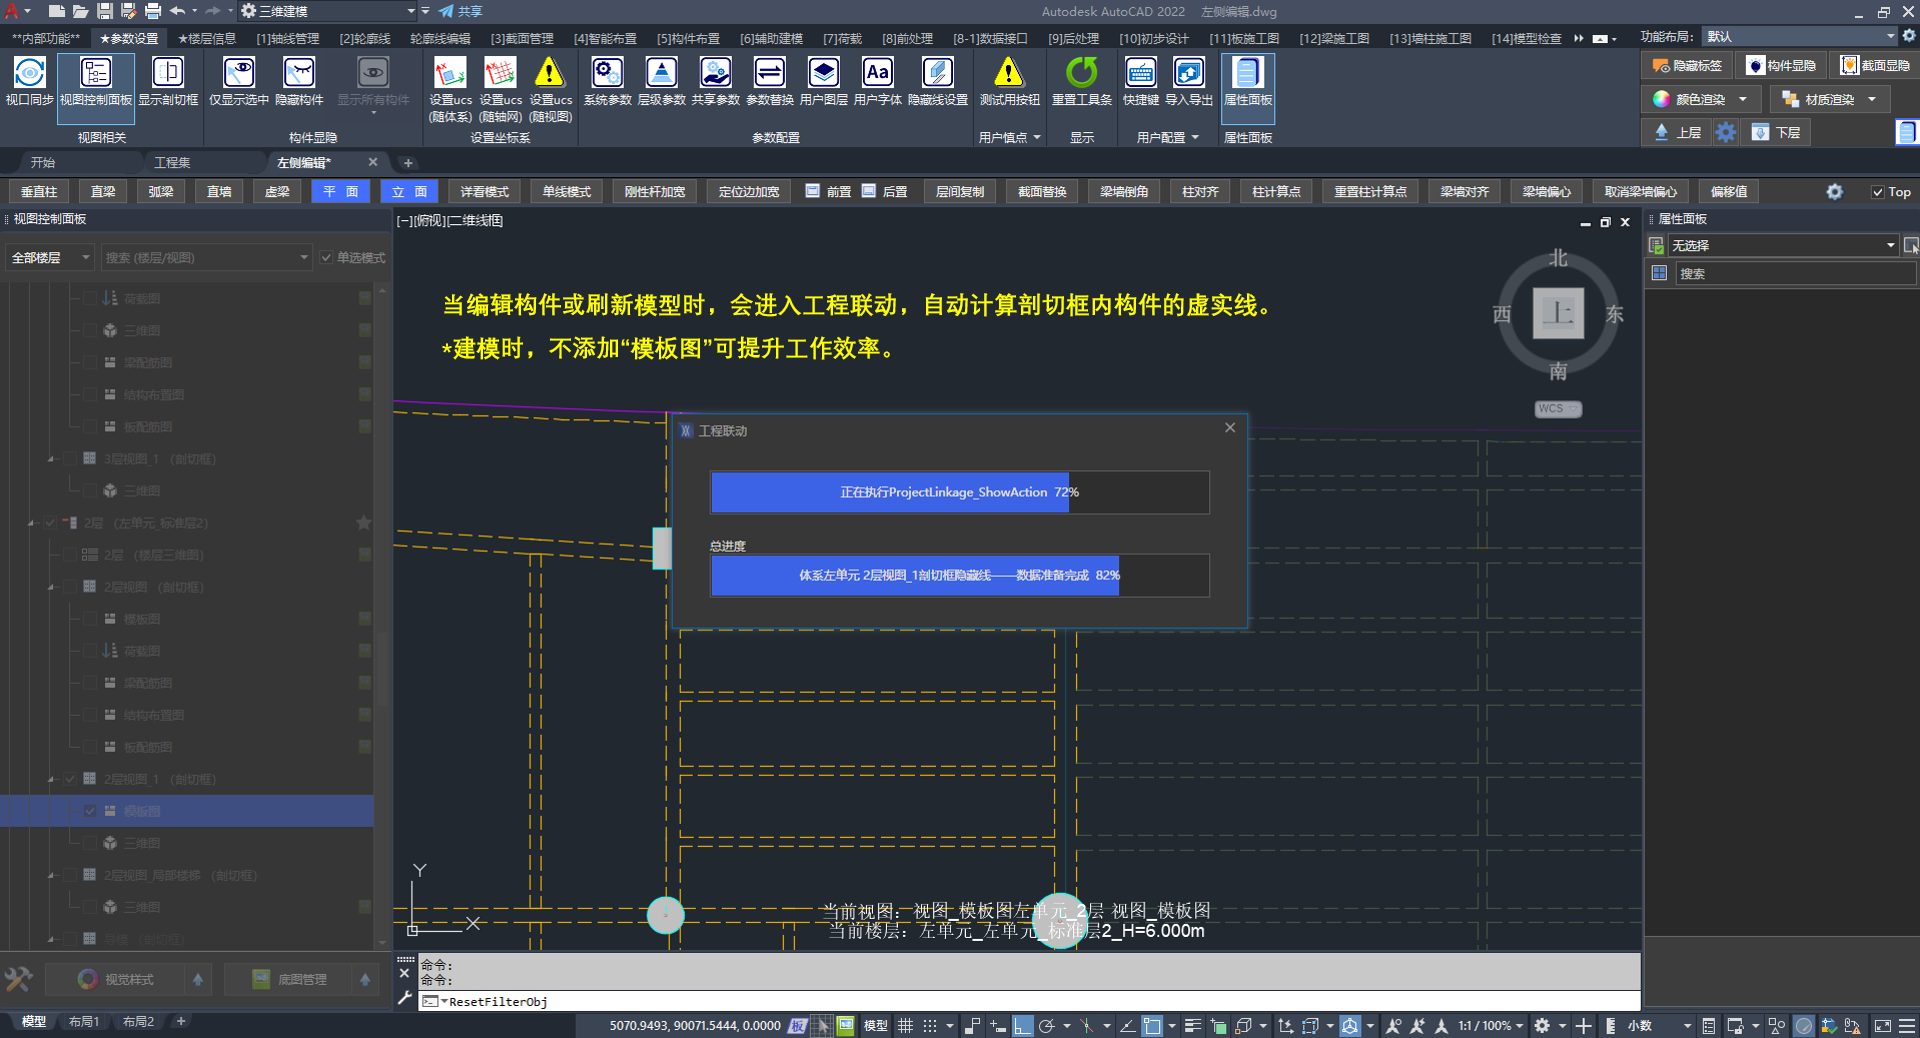Image resolution: width=1920 pixels, height=1038 pixels.
Task: Toggle the Top checkbox
Action: coord(1878,192)
